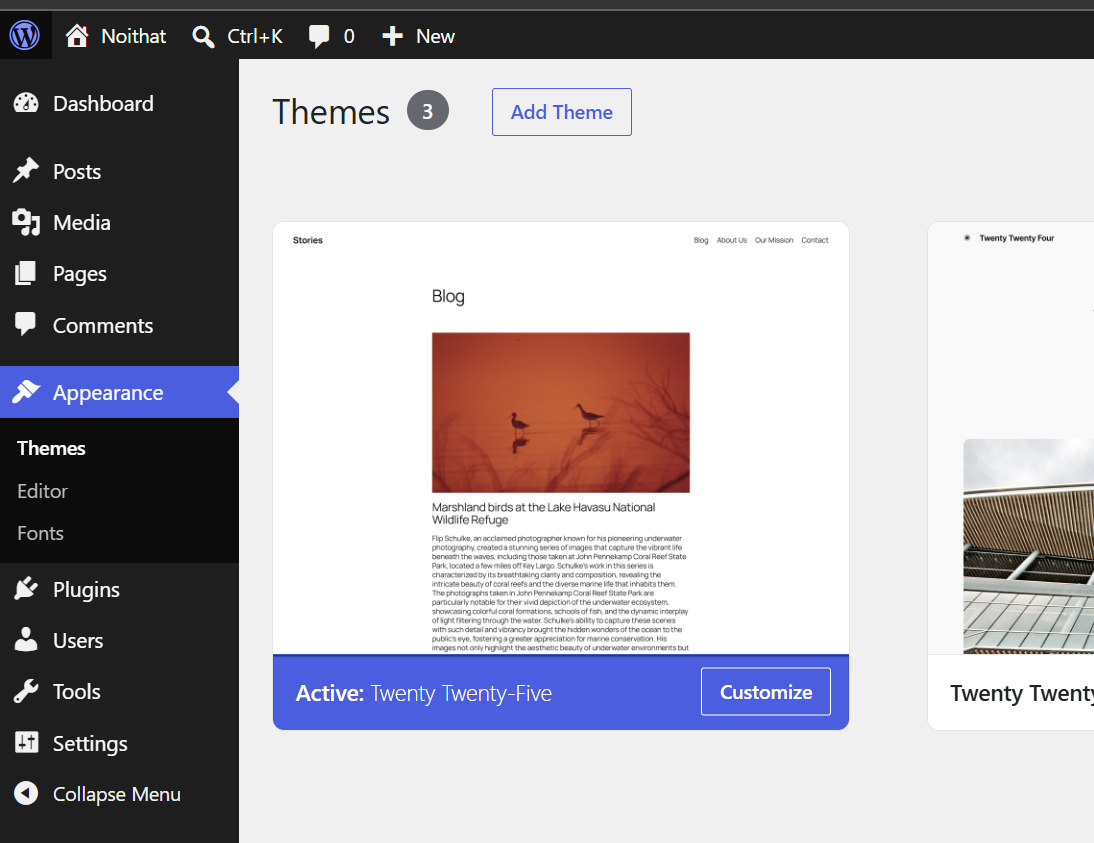Select the Appearance menu item
Viewport: 1094px width, 843px height.
coord(119,392)
